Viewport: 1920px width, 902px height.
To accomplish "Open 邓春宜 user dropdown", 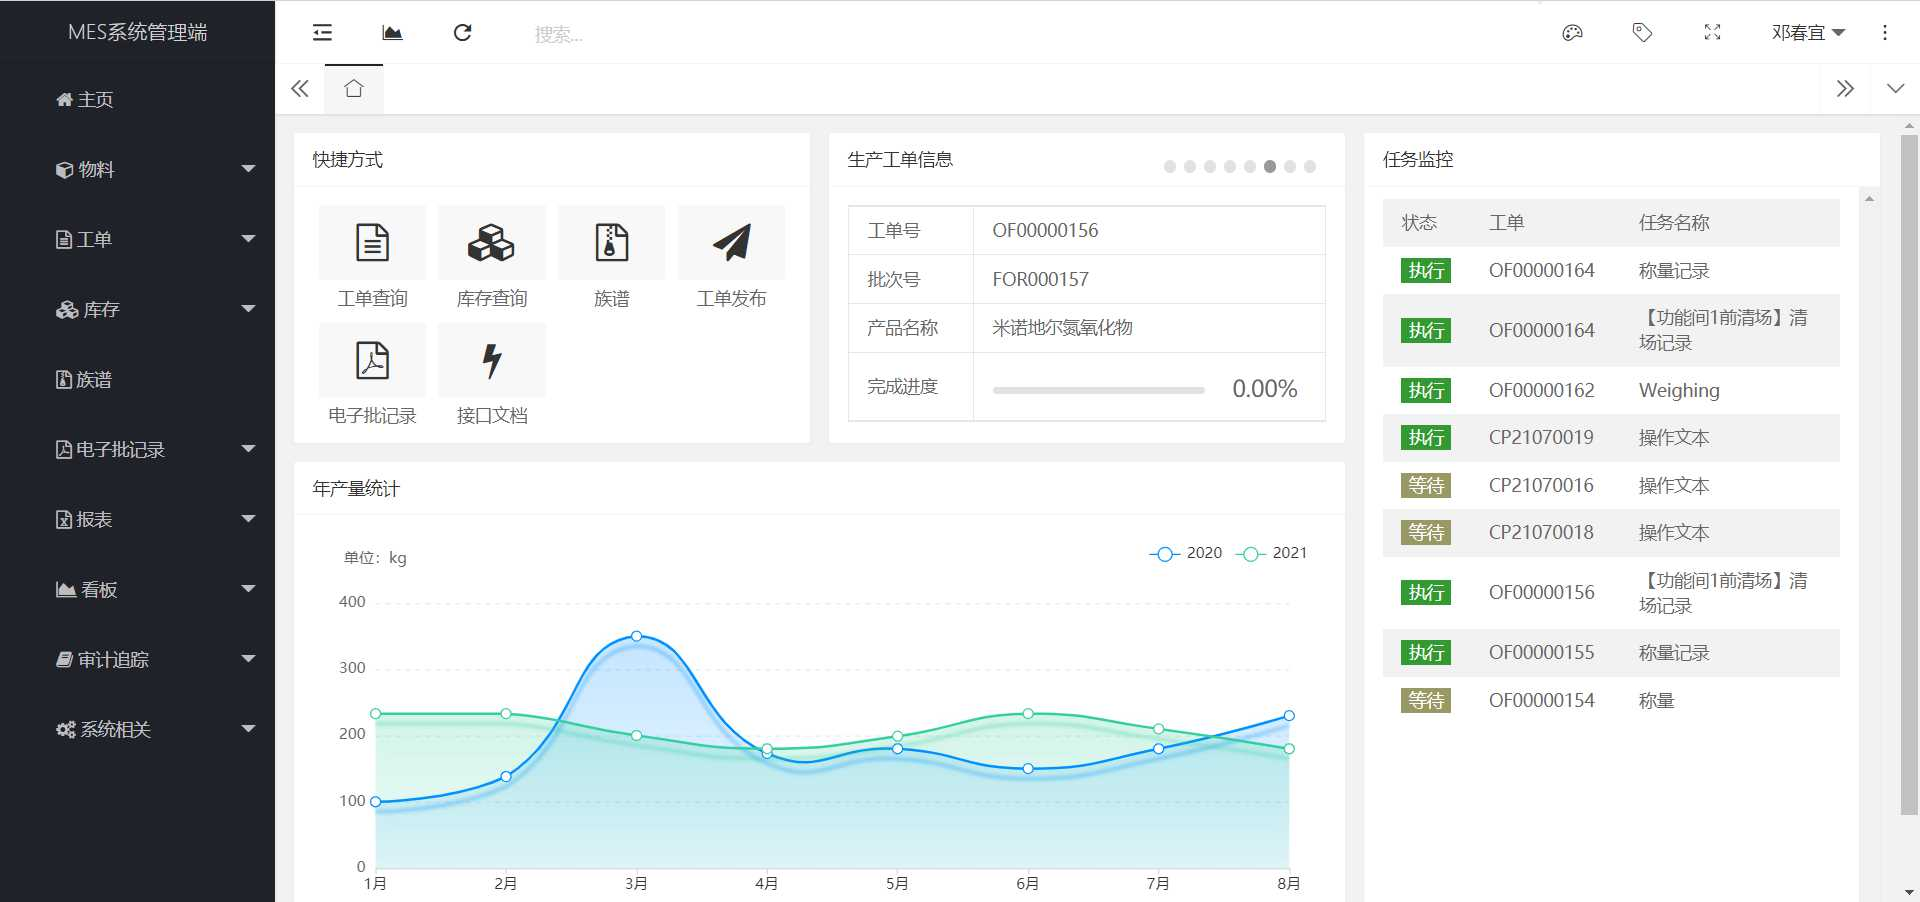I will (1808, 33).
